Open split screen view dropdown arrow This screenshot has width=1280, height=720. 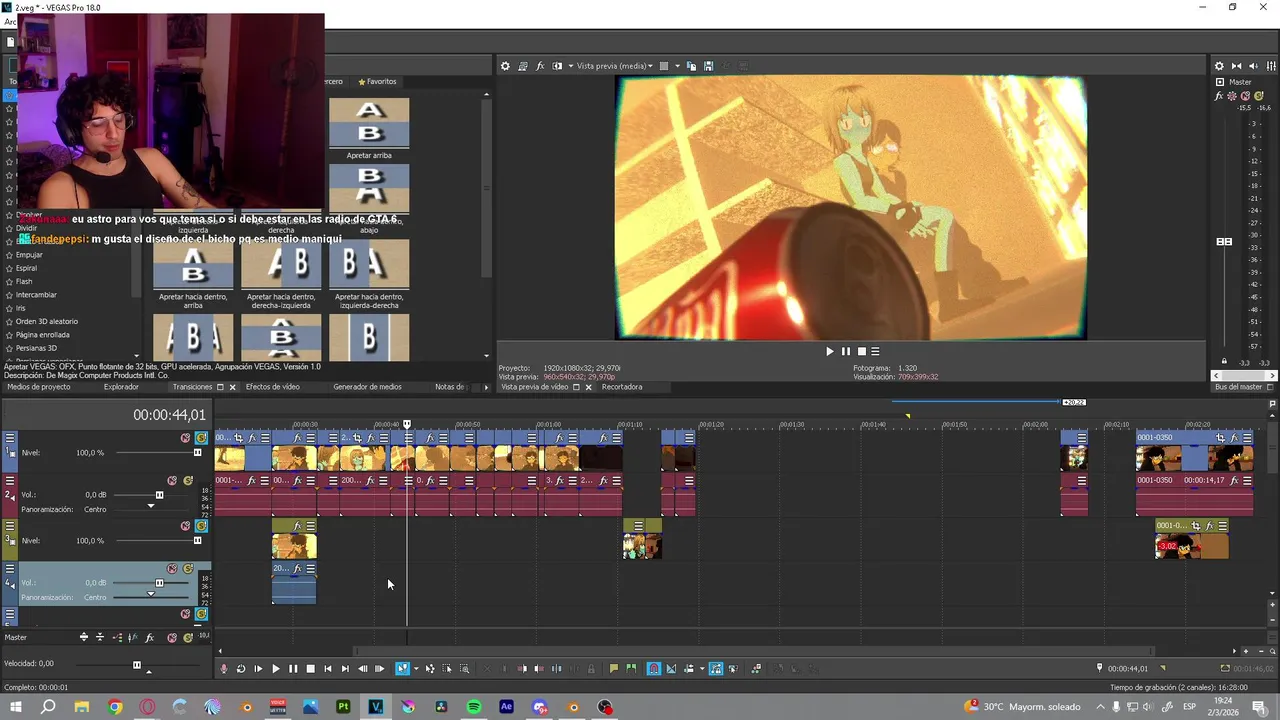(x=571, y=66)
